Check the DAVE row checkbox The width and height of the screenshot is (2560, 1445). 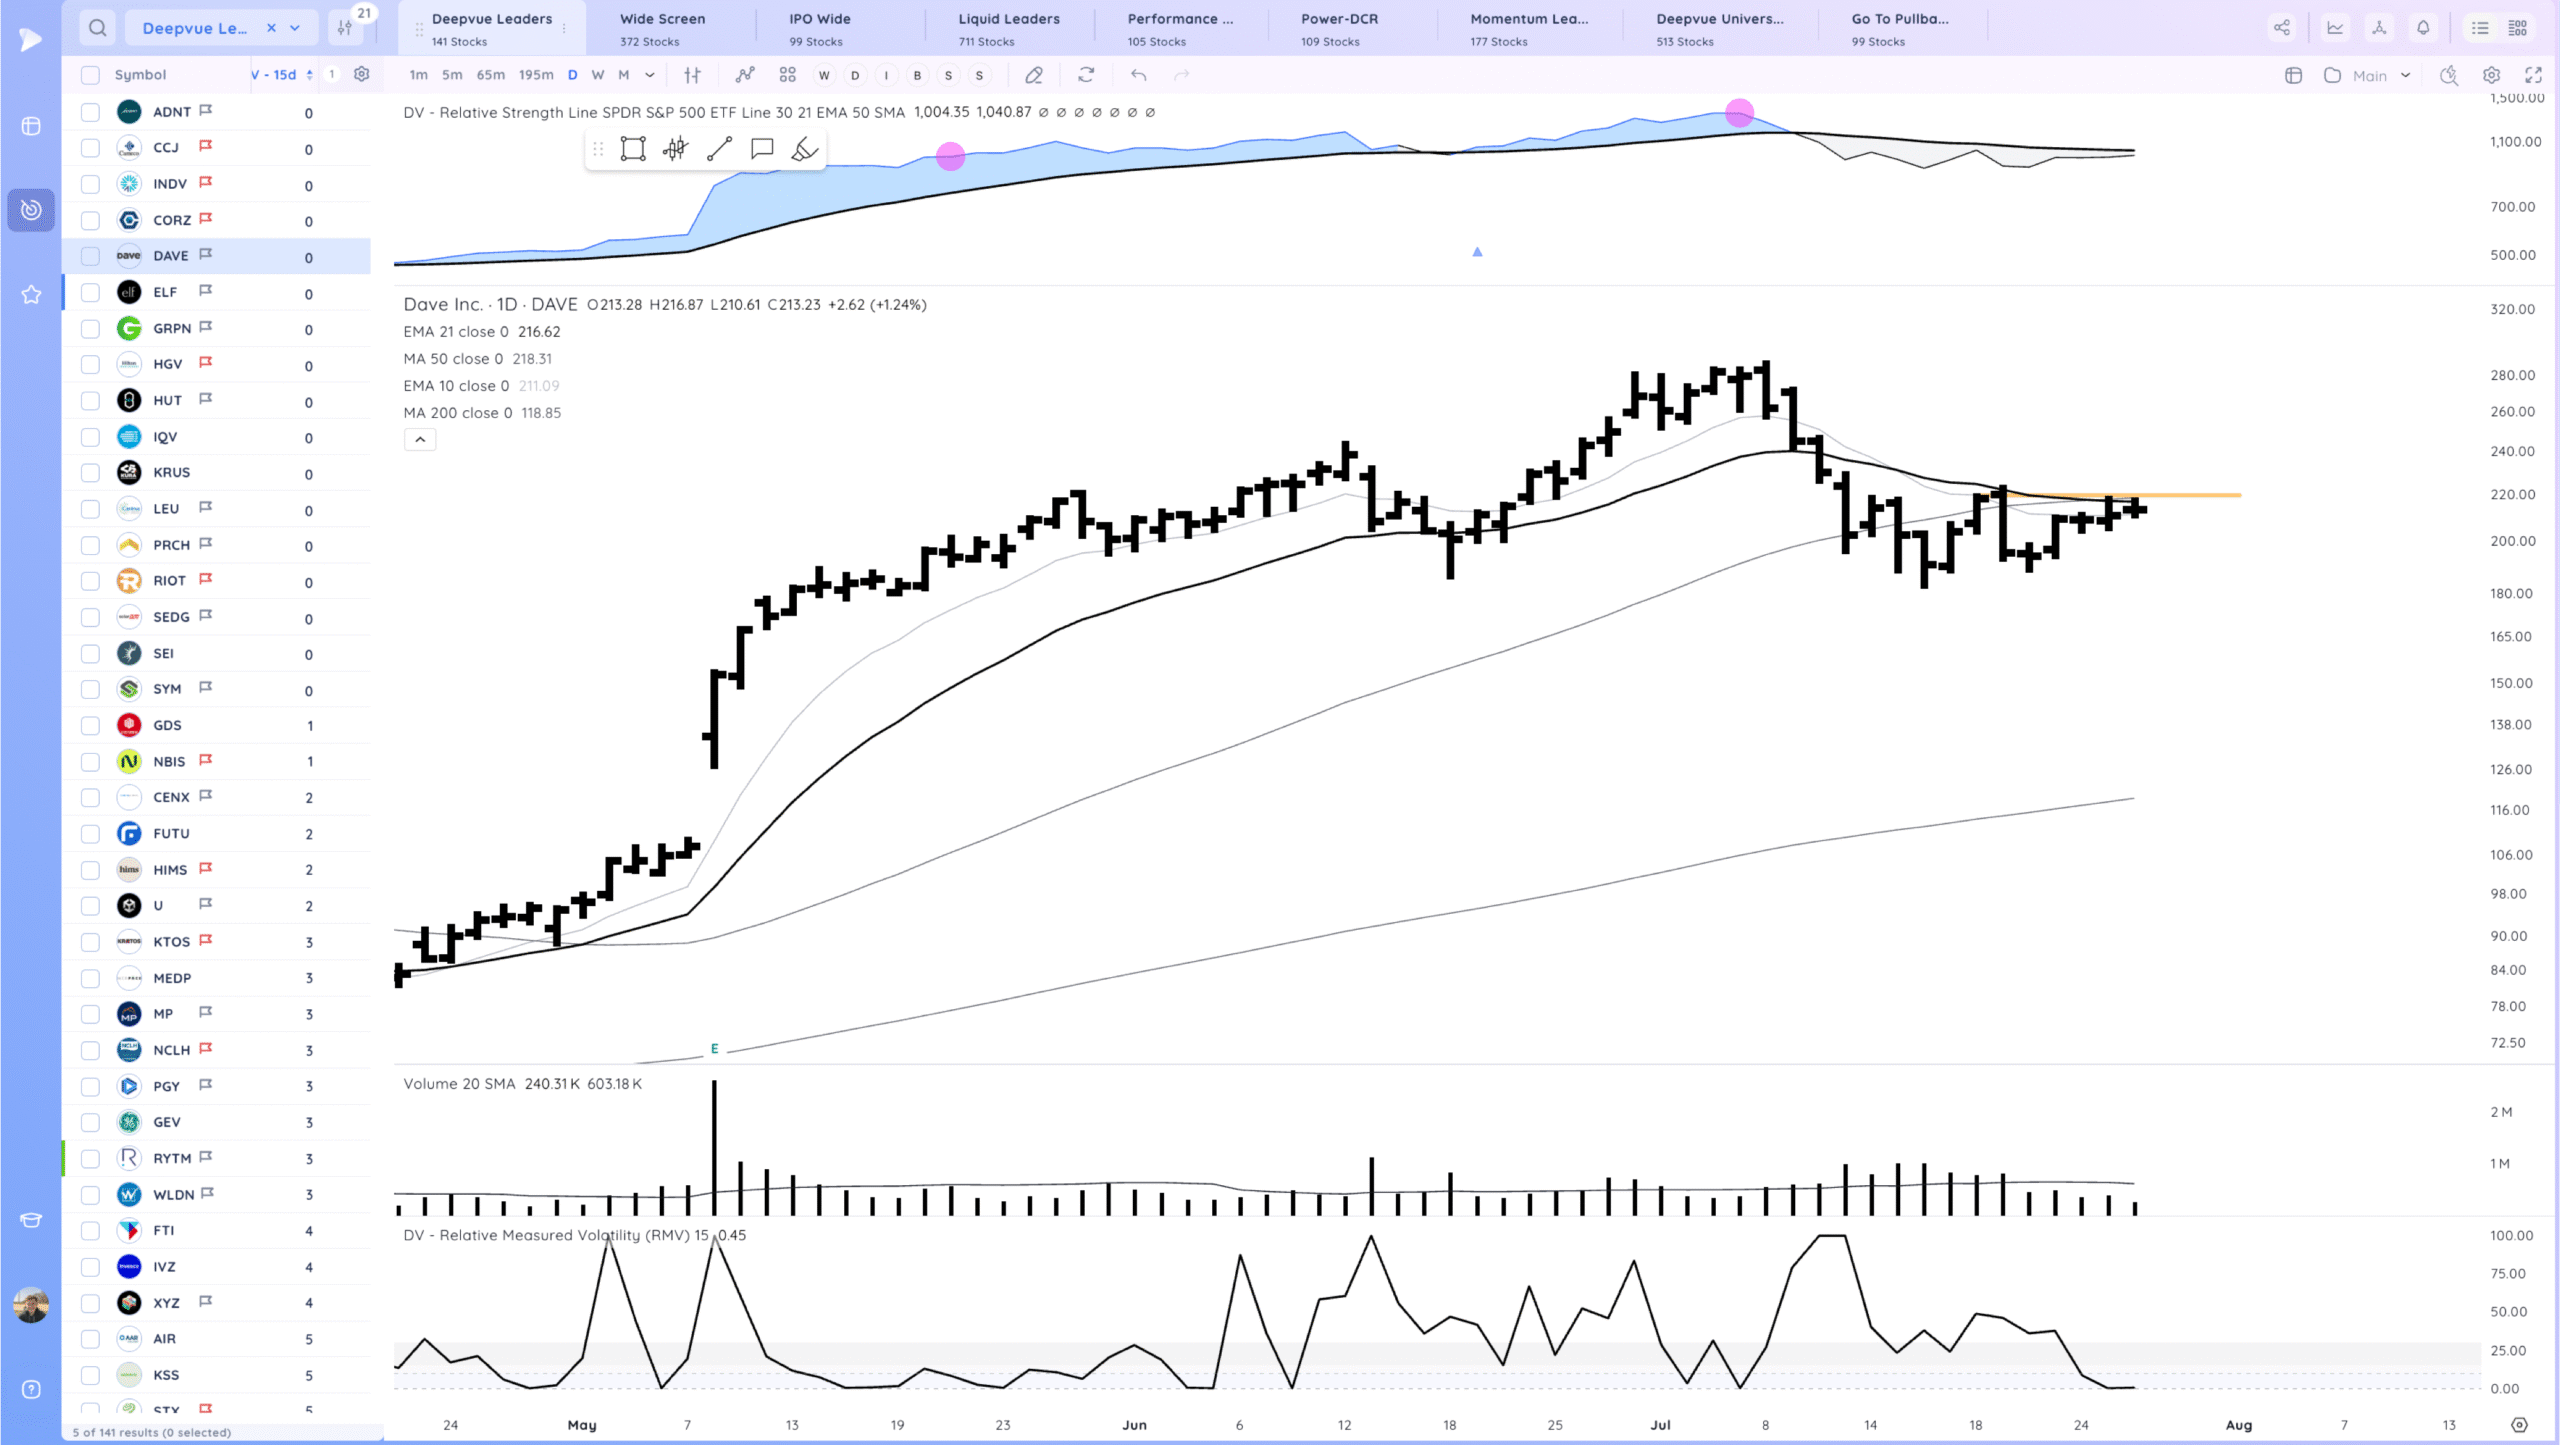click(91, 256)
